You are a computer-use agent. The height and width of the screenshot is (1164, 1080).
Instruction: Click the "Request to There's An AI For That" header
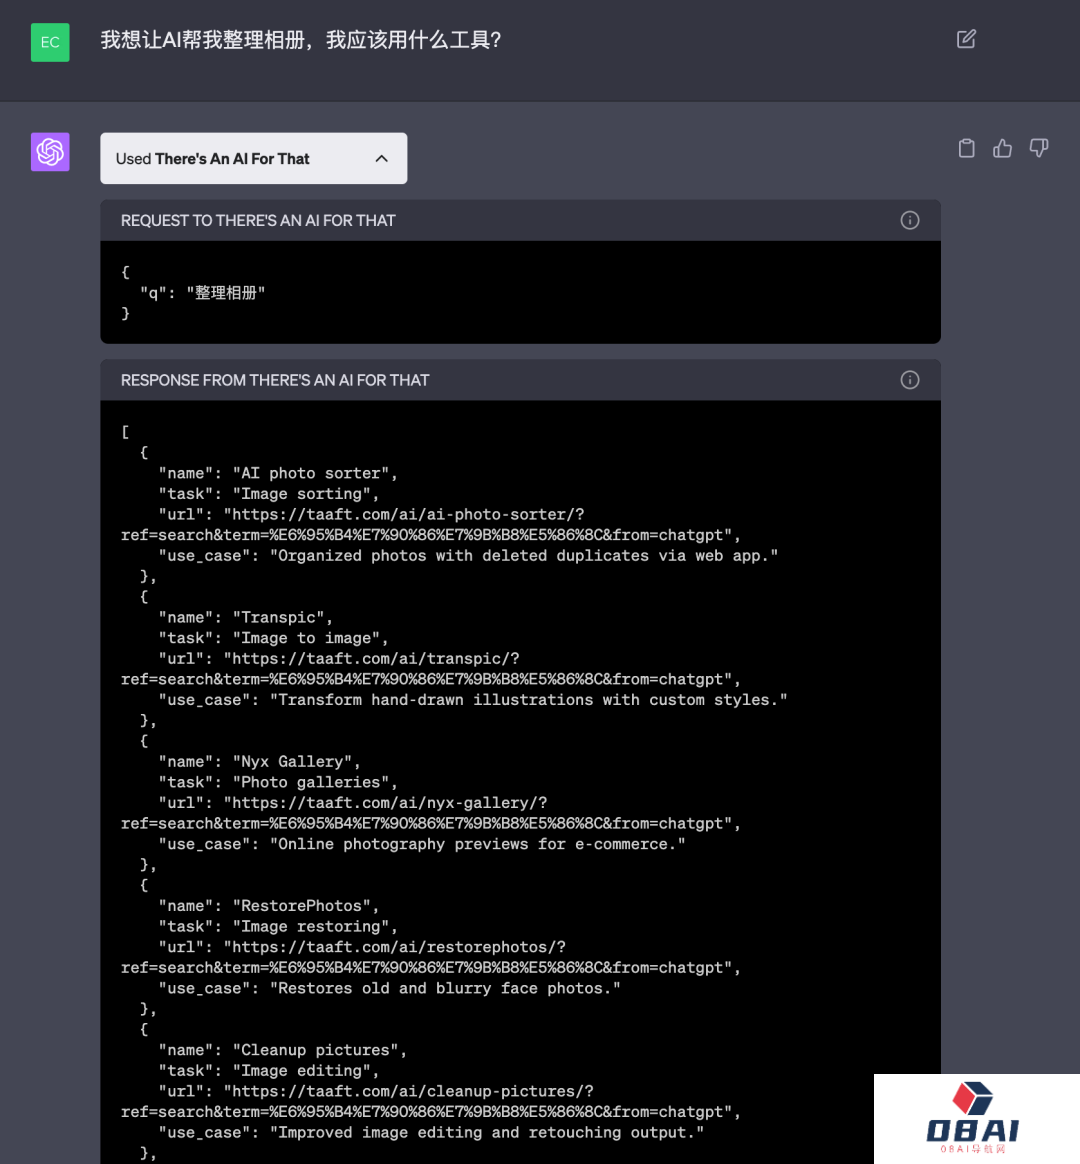258,221
